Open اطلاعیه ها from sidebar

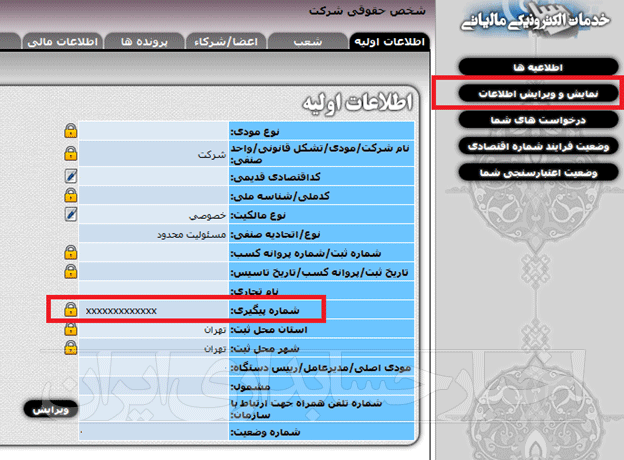click(538, 67)
